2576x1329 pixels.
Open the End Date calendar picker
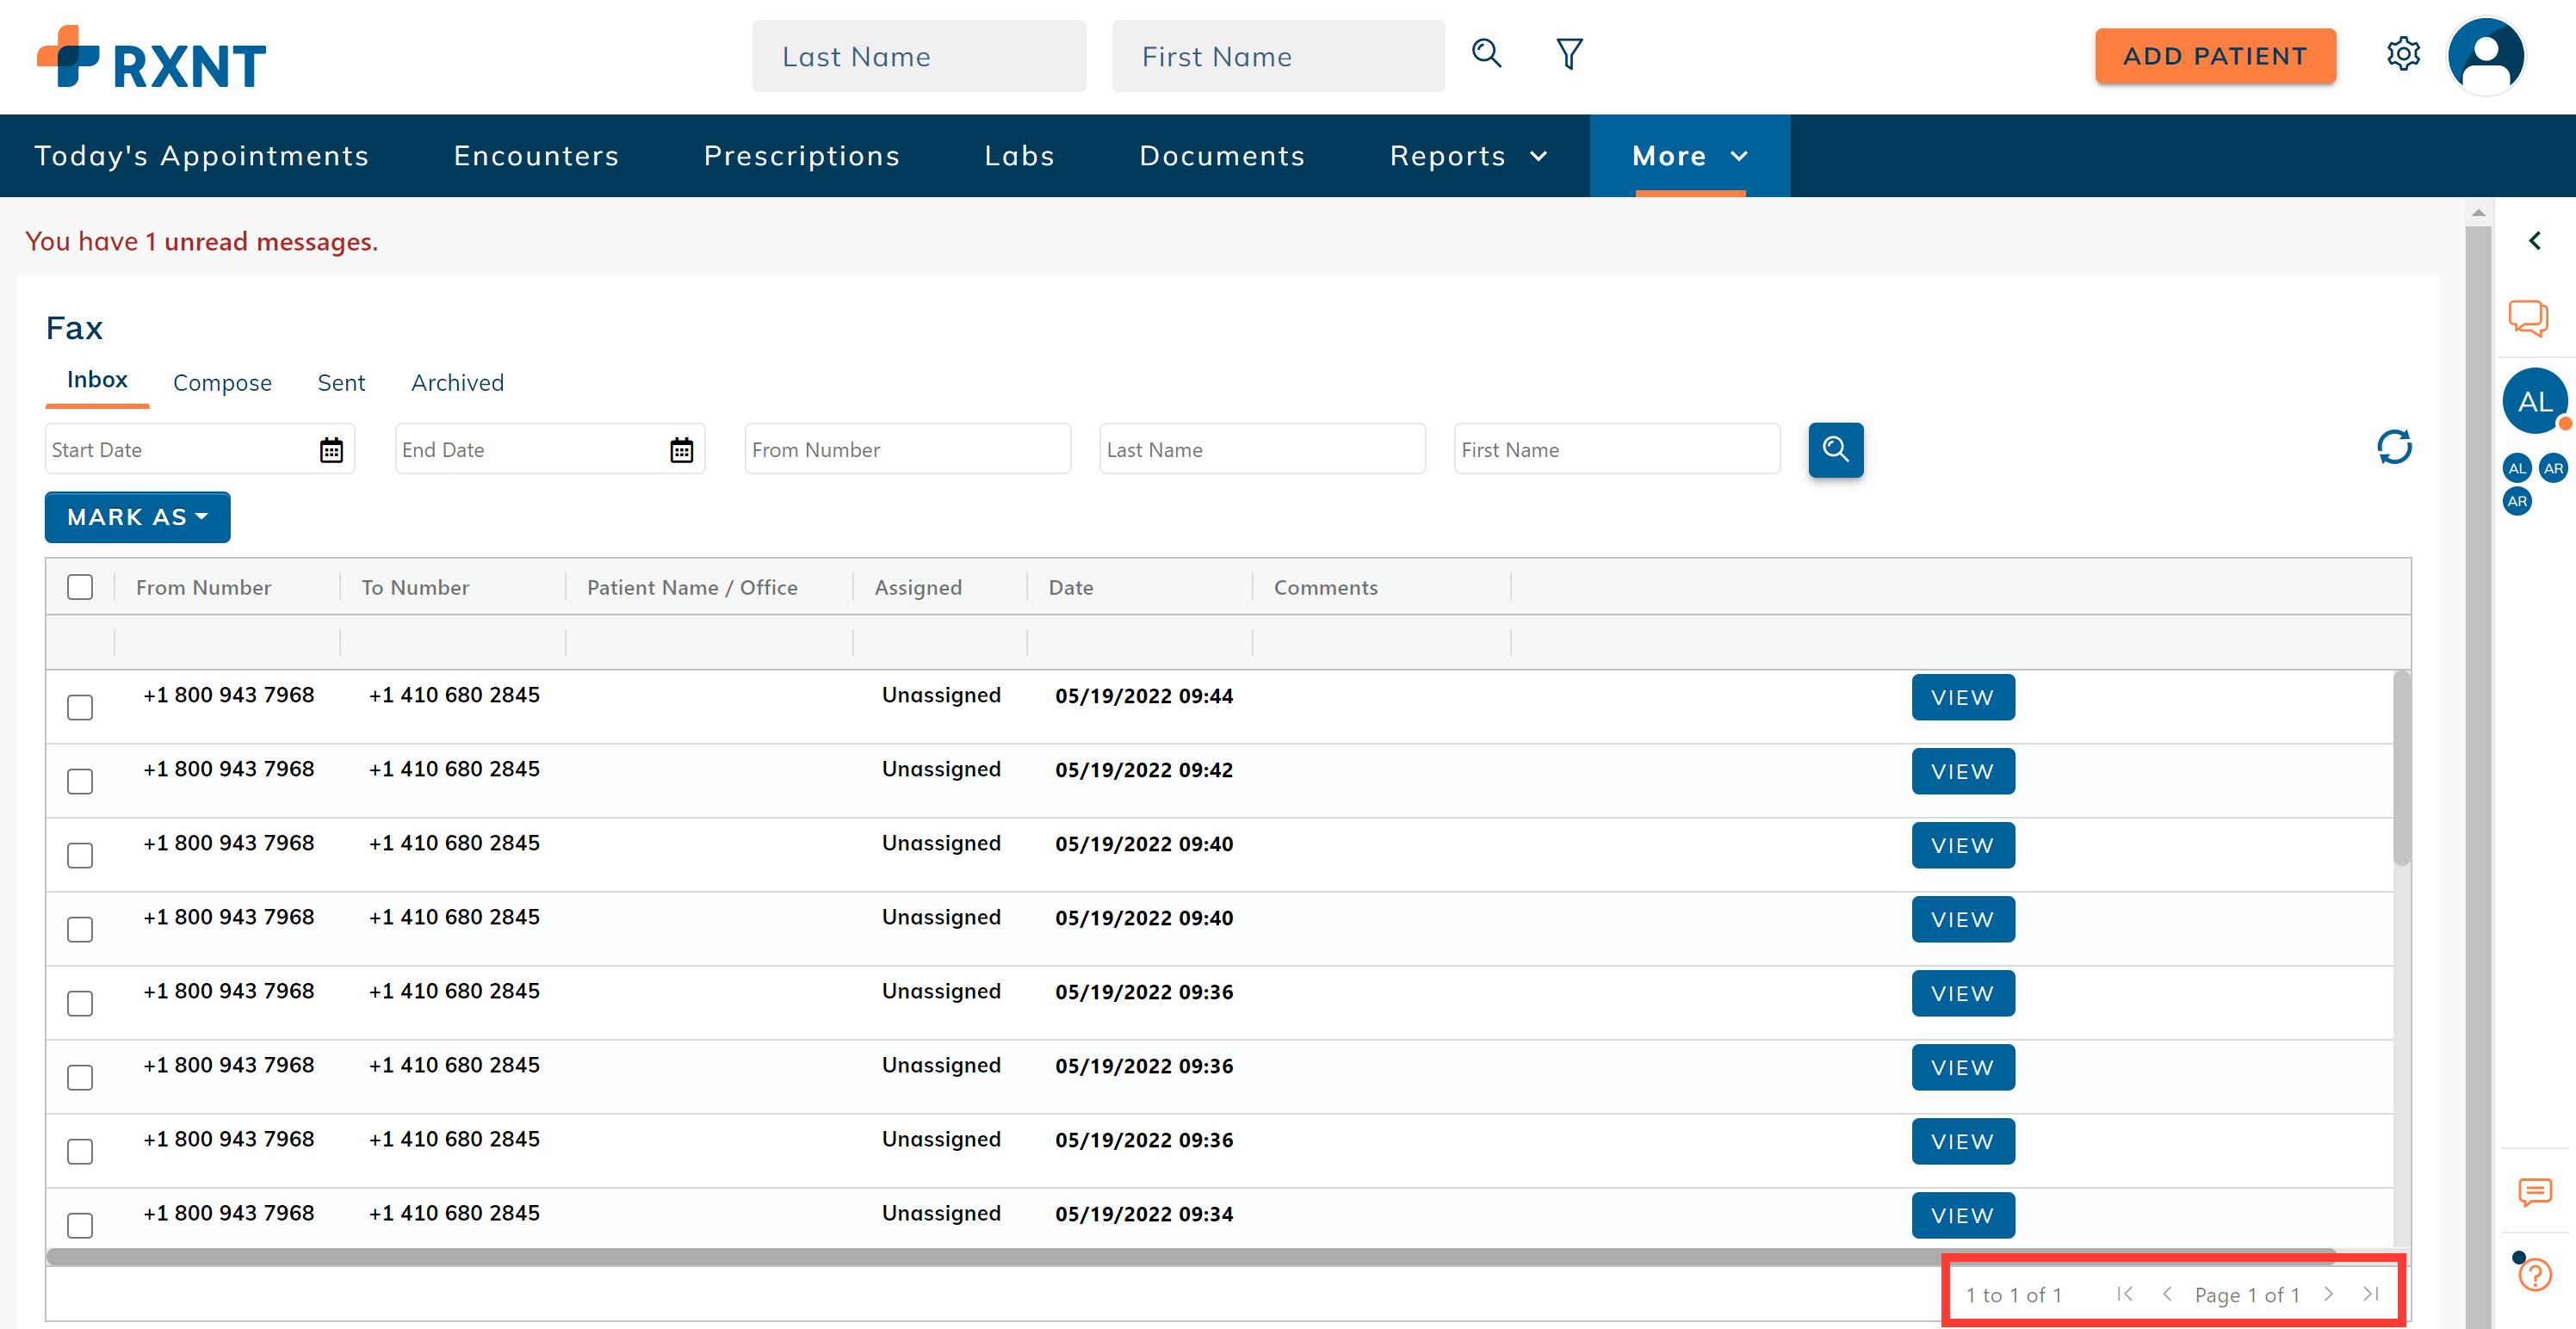pos(681,450)
